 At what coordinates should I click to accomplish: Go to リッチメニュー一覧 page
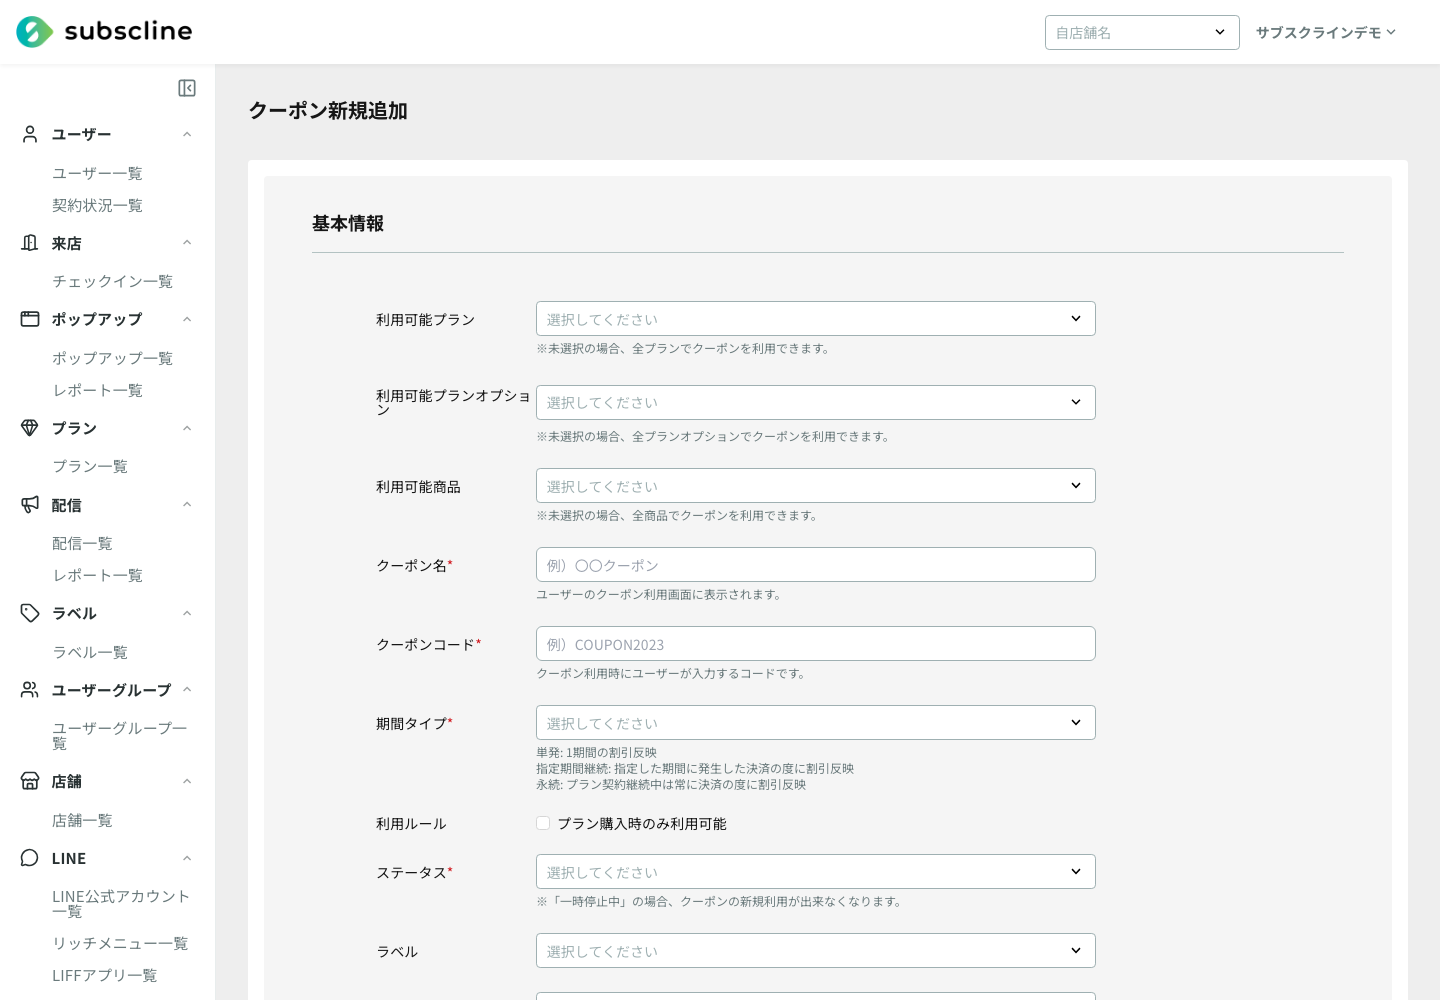pyautogui.click(x=120, y=943)
